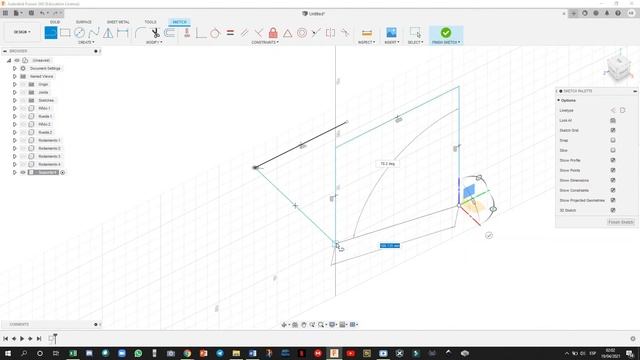Click the green Finish Sketch checkmark
The image size is (640, 360).
coord(446,32)
